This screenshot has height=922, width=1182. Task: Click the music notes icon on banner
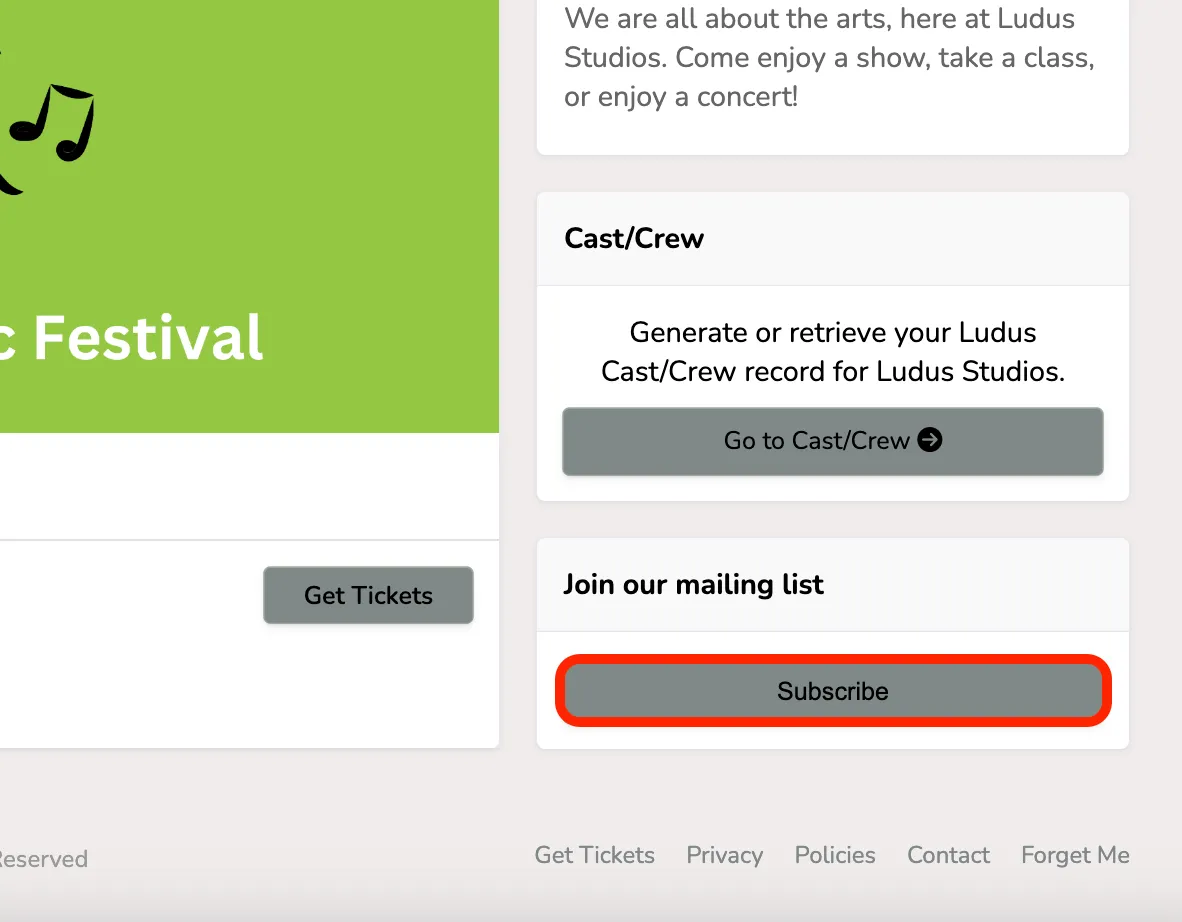click(x=52, y=122)
